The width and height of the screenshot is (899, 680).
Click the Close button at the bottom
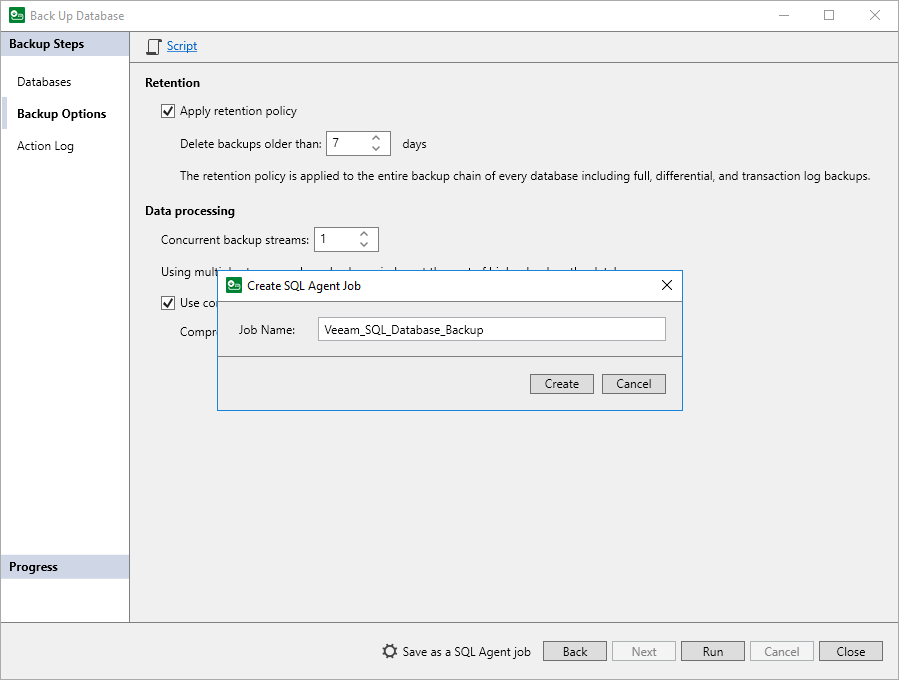pos(850,651)
